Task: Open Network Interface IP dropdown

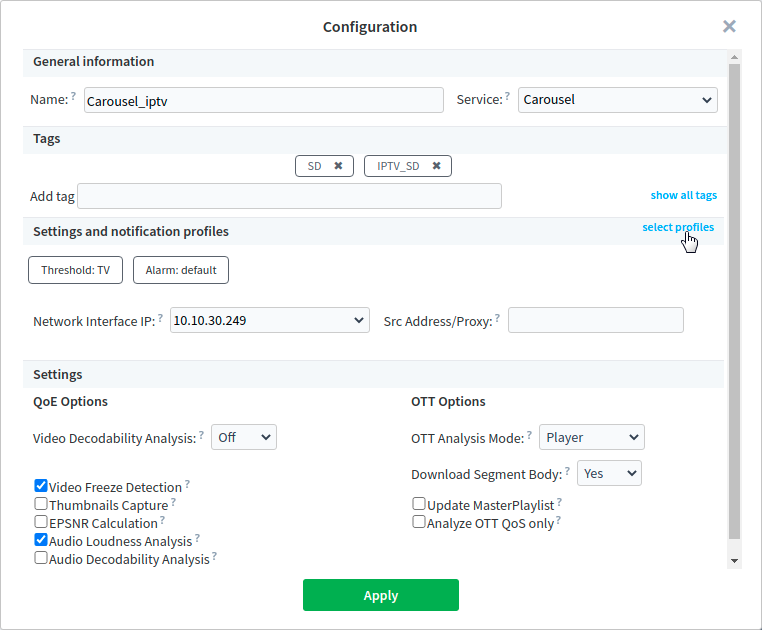Action: 270,320
